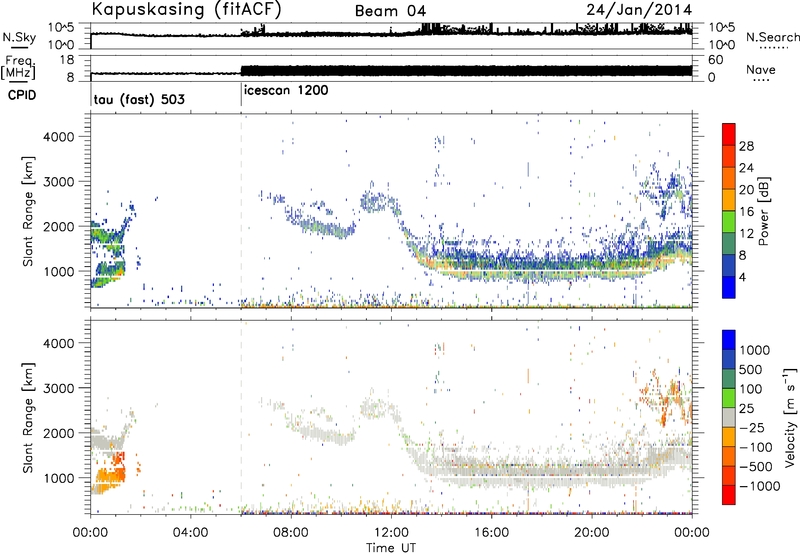Screen dimensions: 800x554
Task: Click the 'Kapuskasing (fitACF)' title text
Action: tap(186, 9)
